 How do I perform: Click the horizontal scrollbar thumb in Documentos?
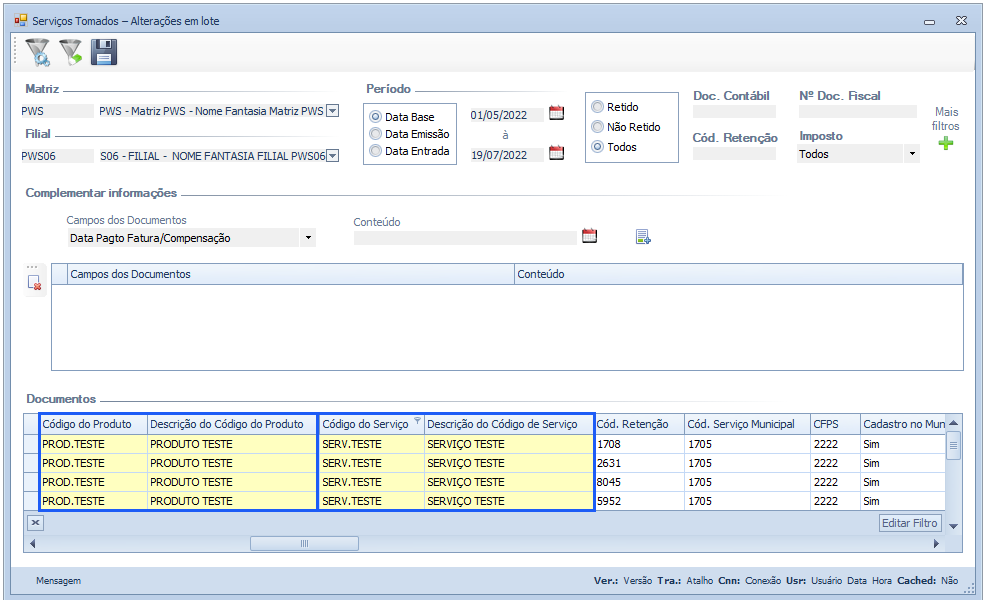point(303,543)
